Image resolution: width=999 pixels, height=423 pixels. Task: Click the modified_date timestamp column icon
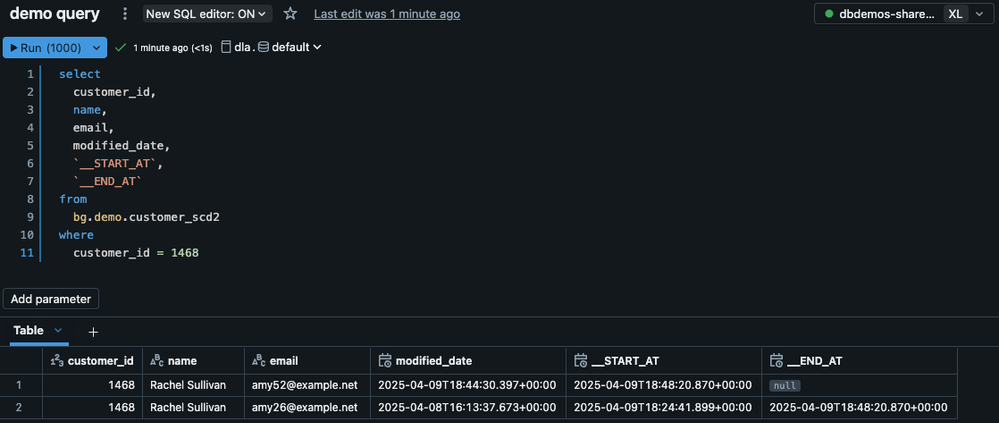[385, 361]
